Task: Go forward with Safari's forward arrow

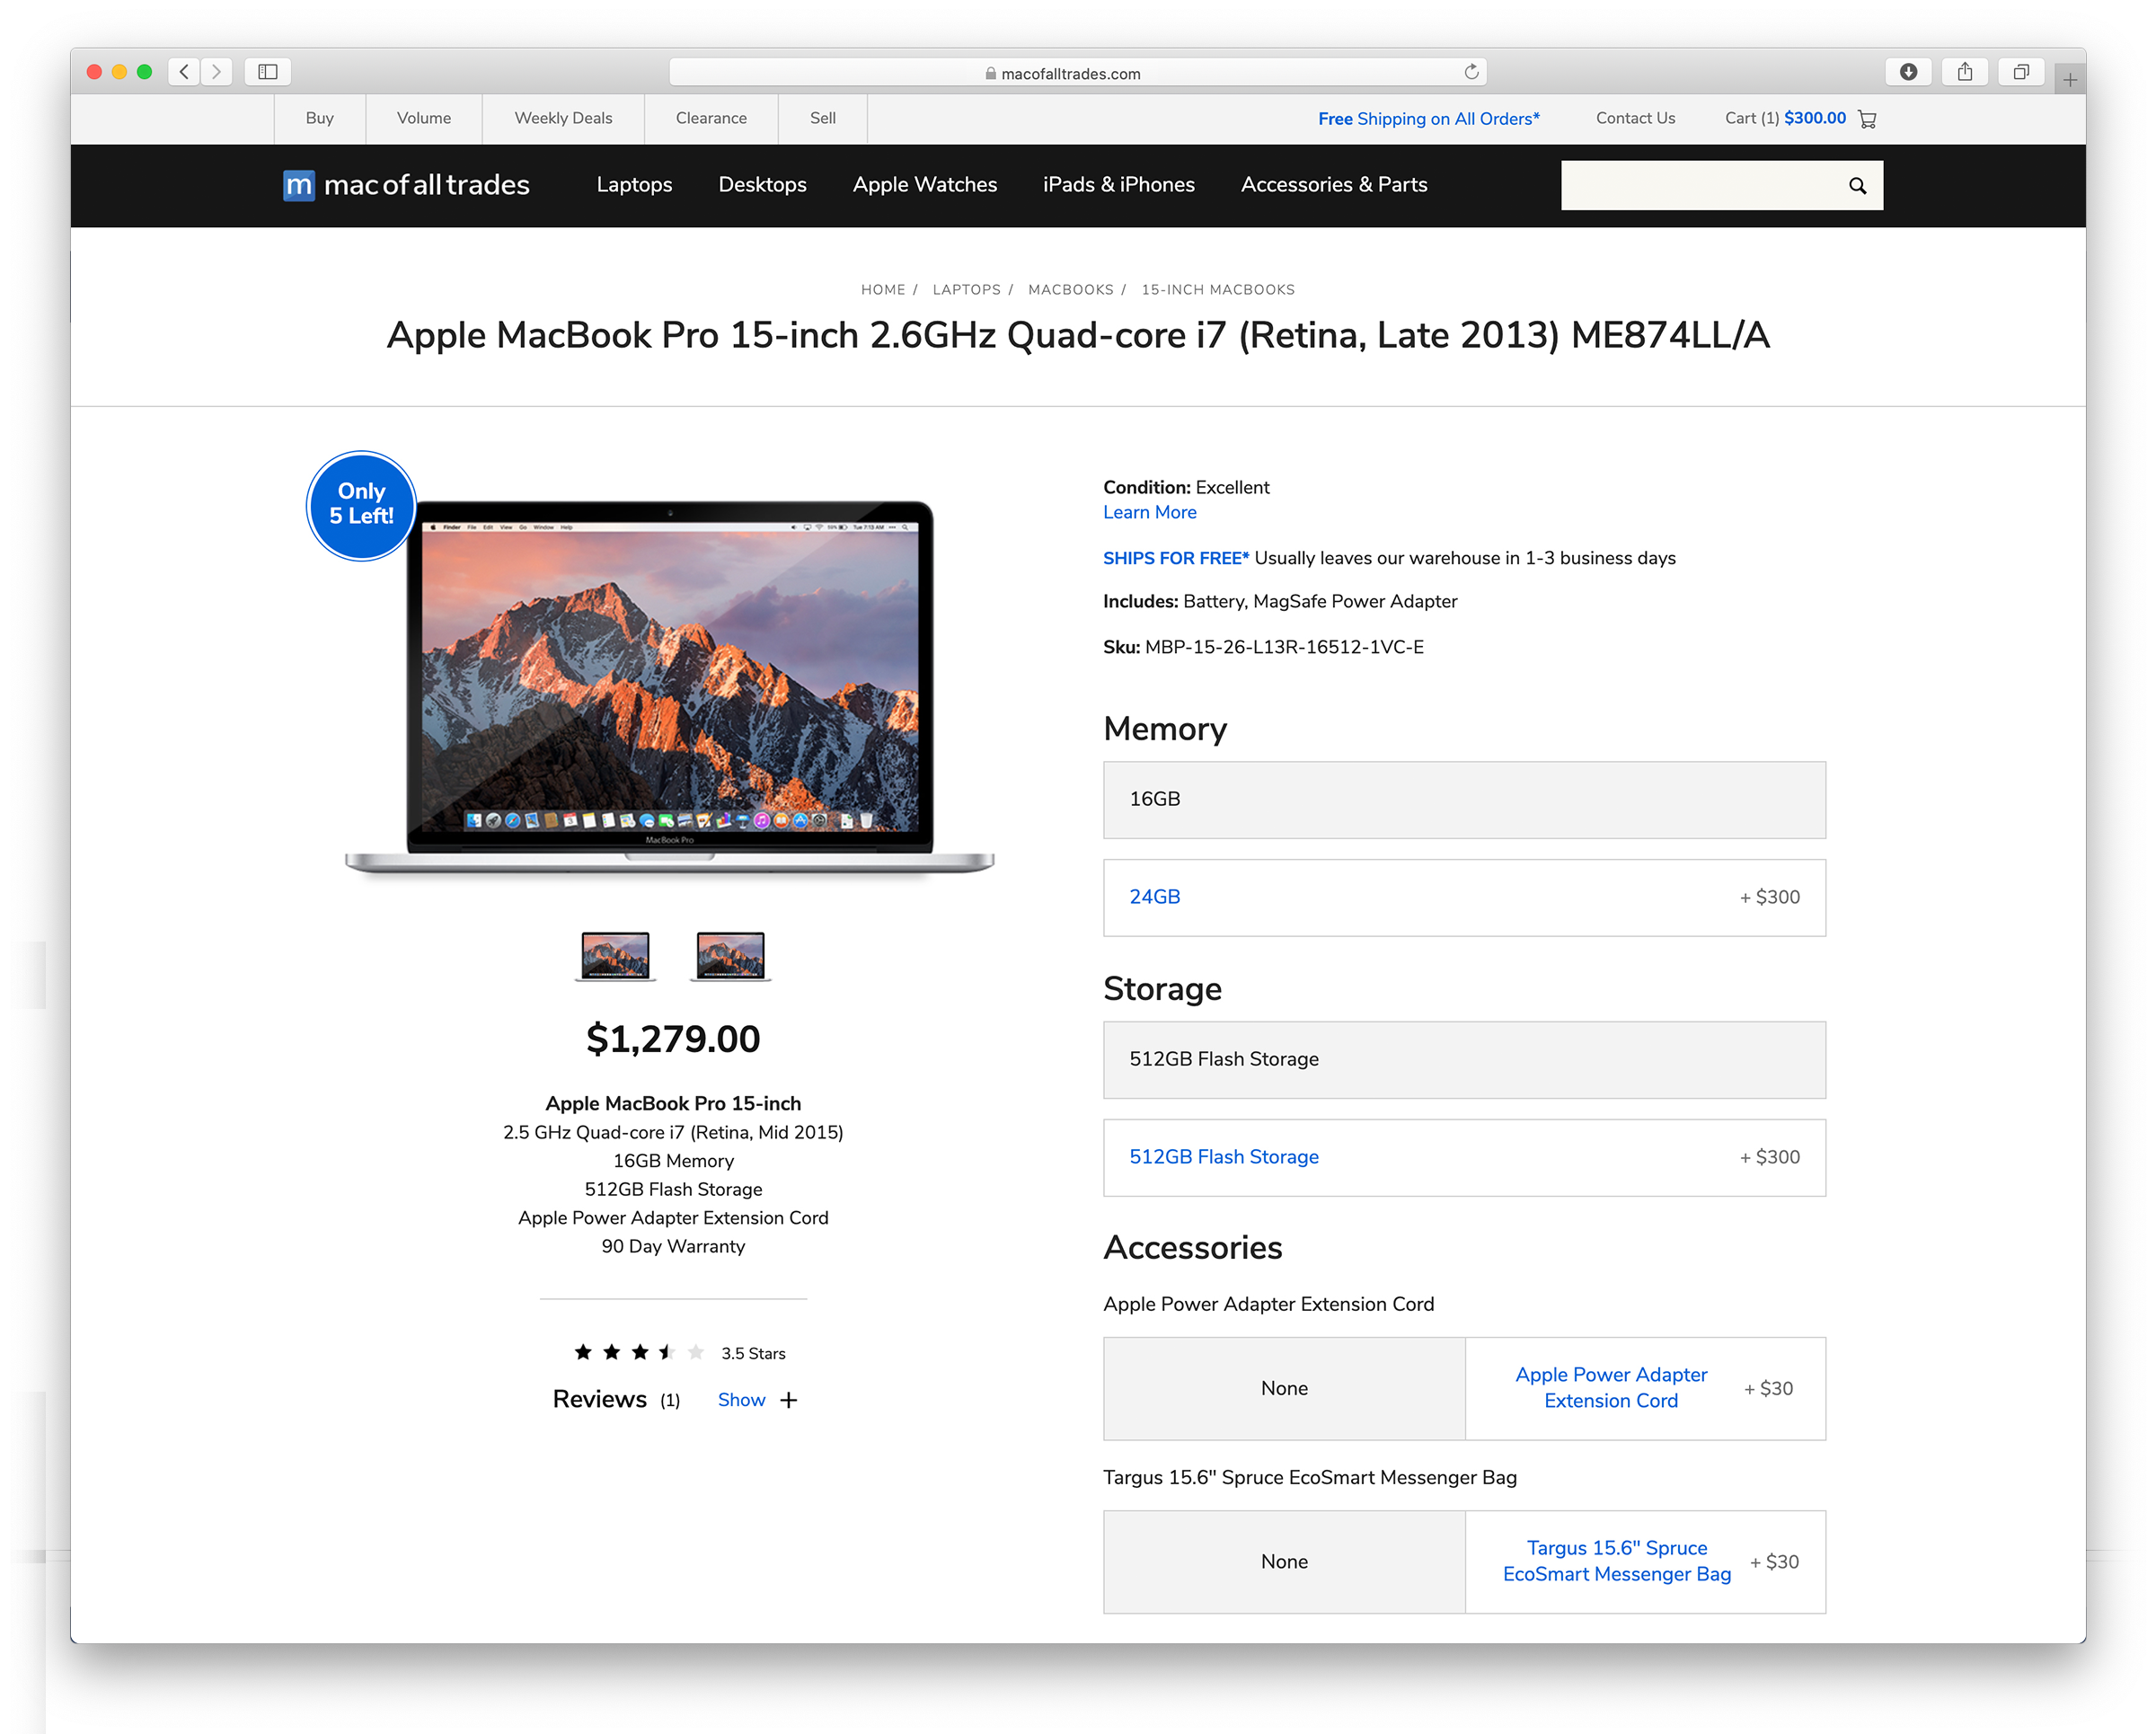Action: tap(216, 72)
